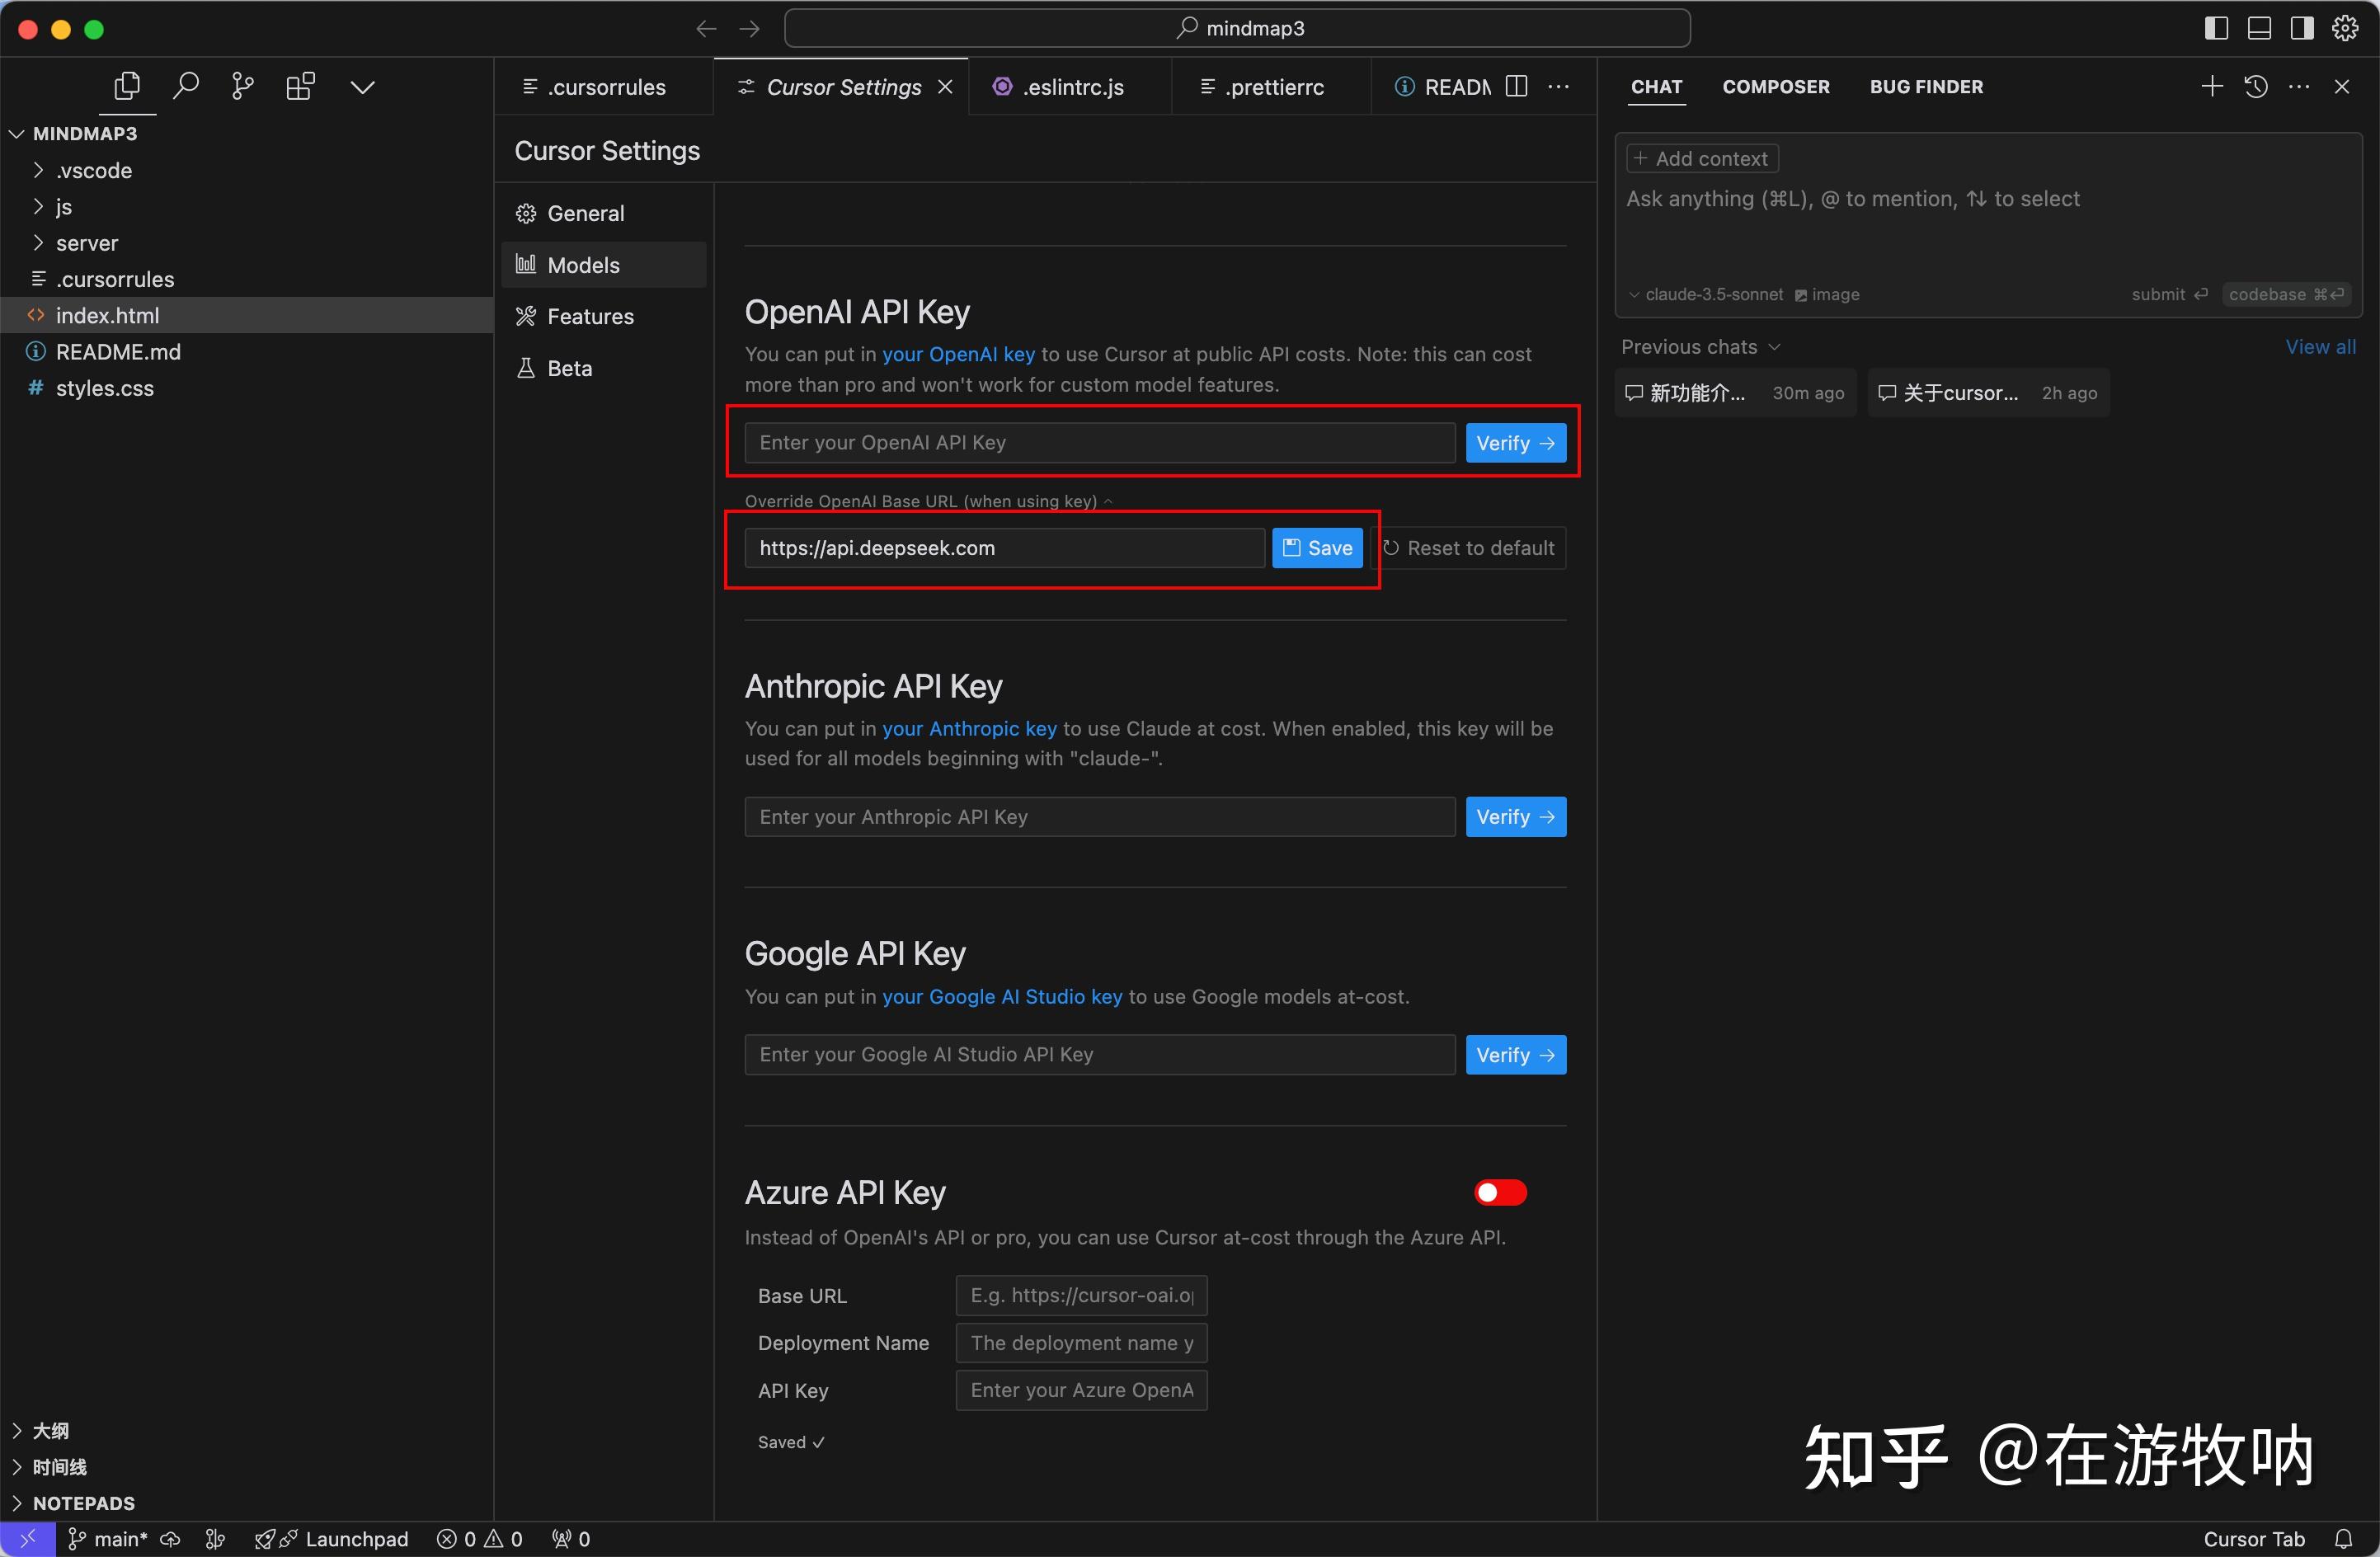The width and height of the screenshot is (2380, 1557).
Task: Toggle the bottom panel layout button
Action: 2259,29
